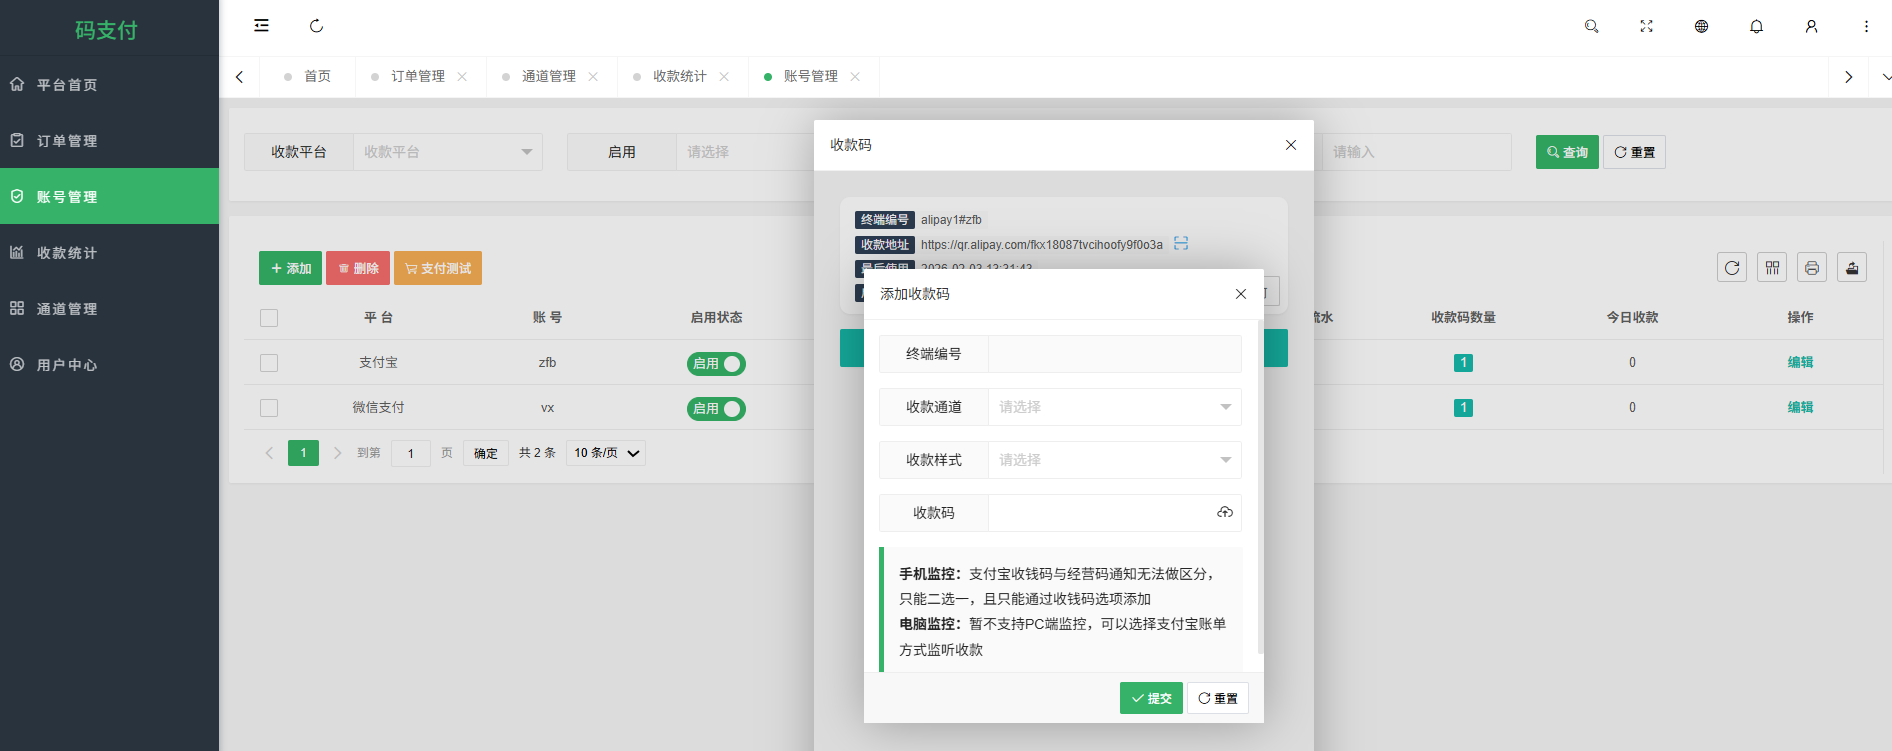Click the 查询 search button

click(1567, 152)
